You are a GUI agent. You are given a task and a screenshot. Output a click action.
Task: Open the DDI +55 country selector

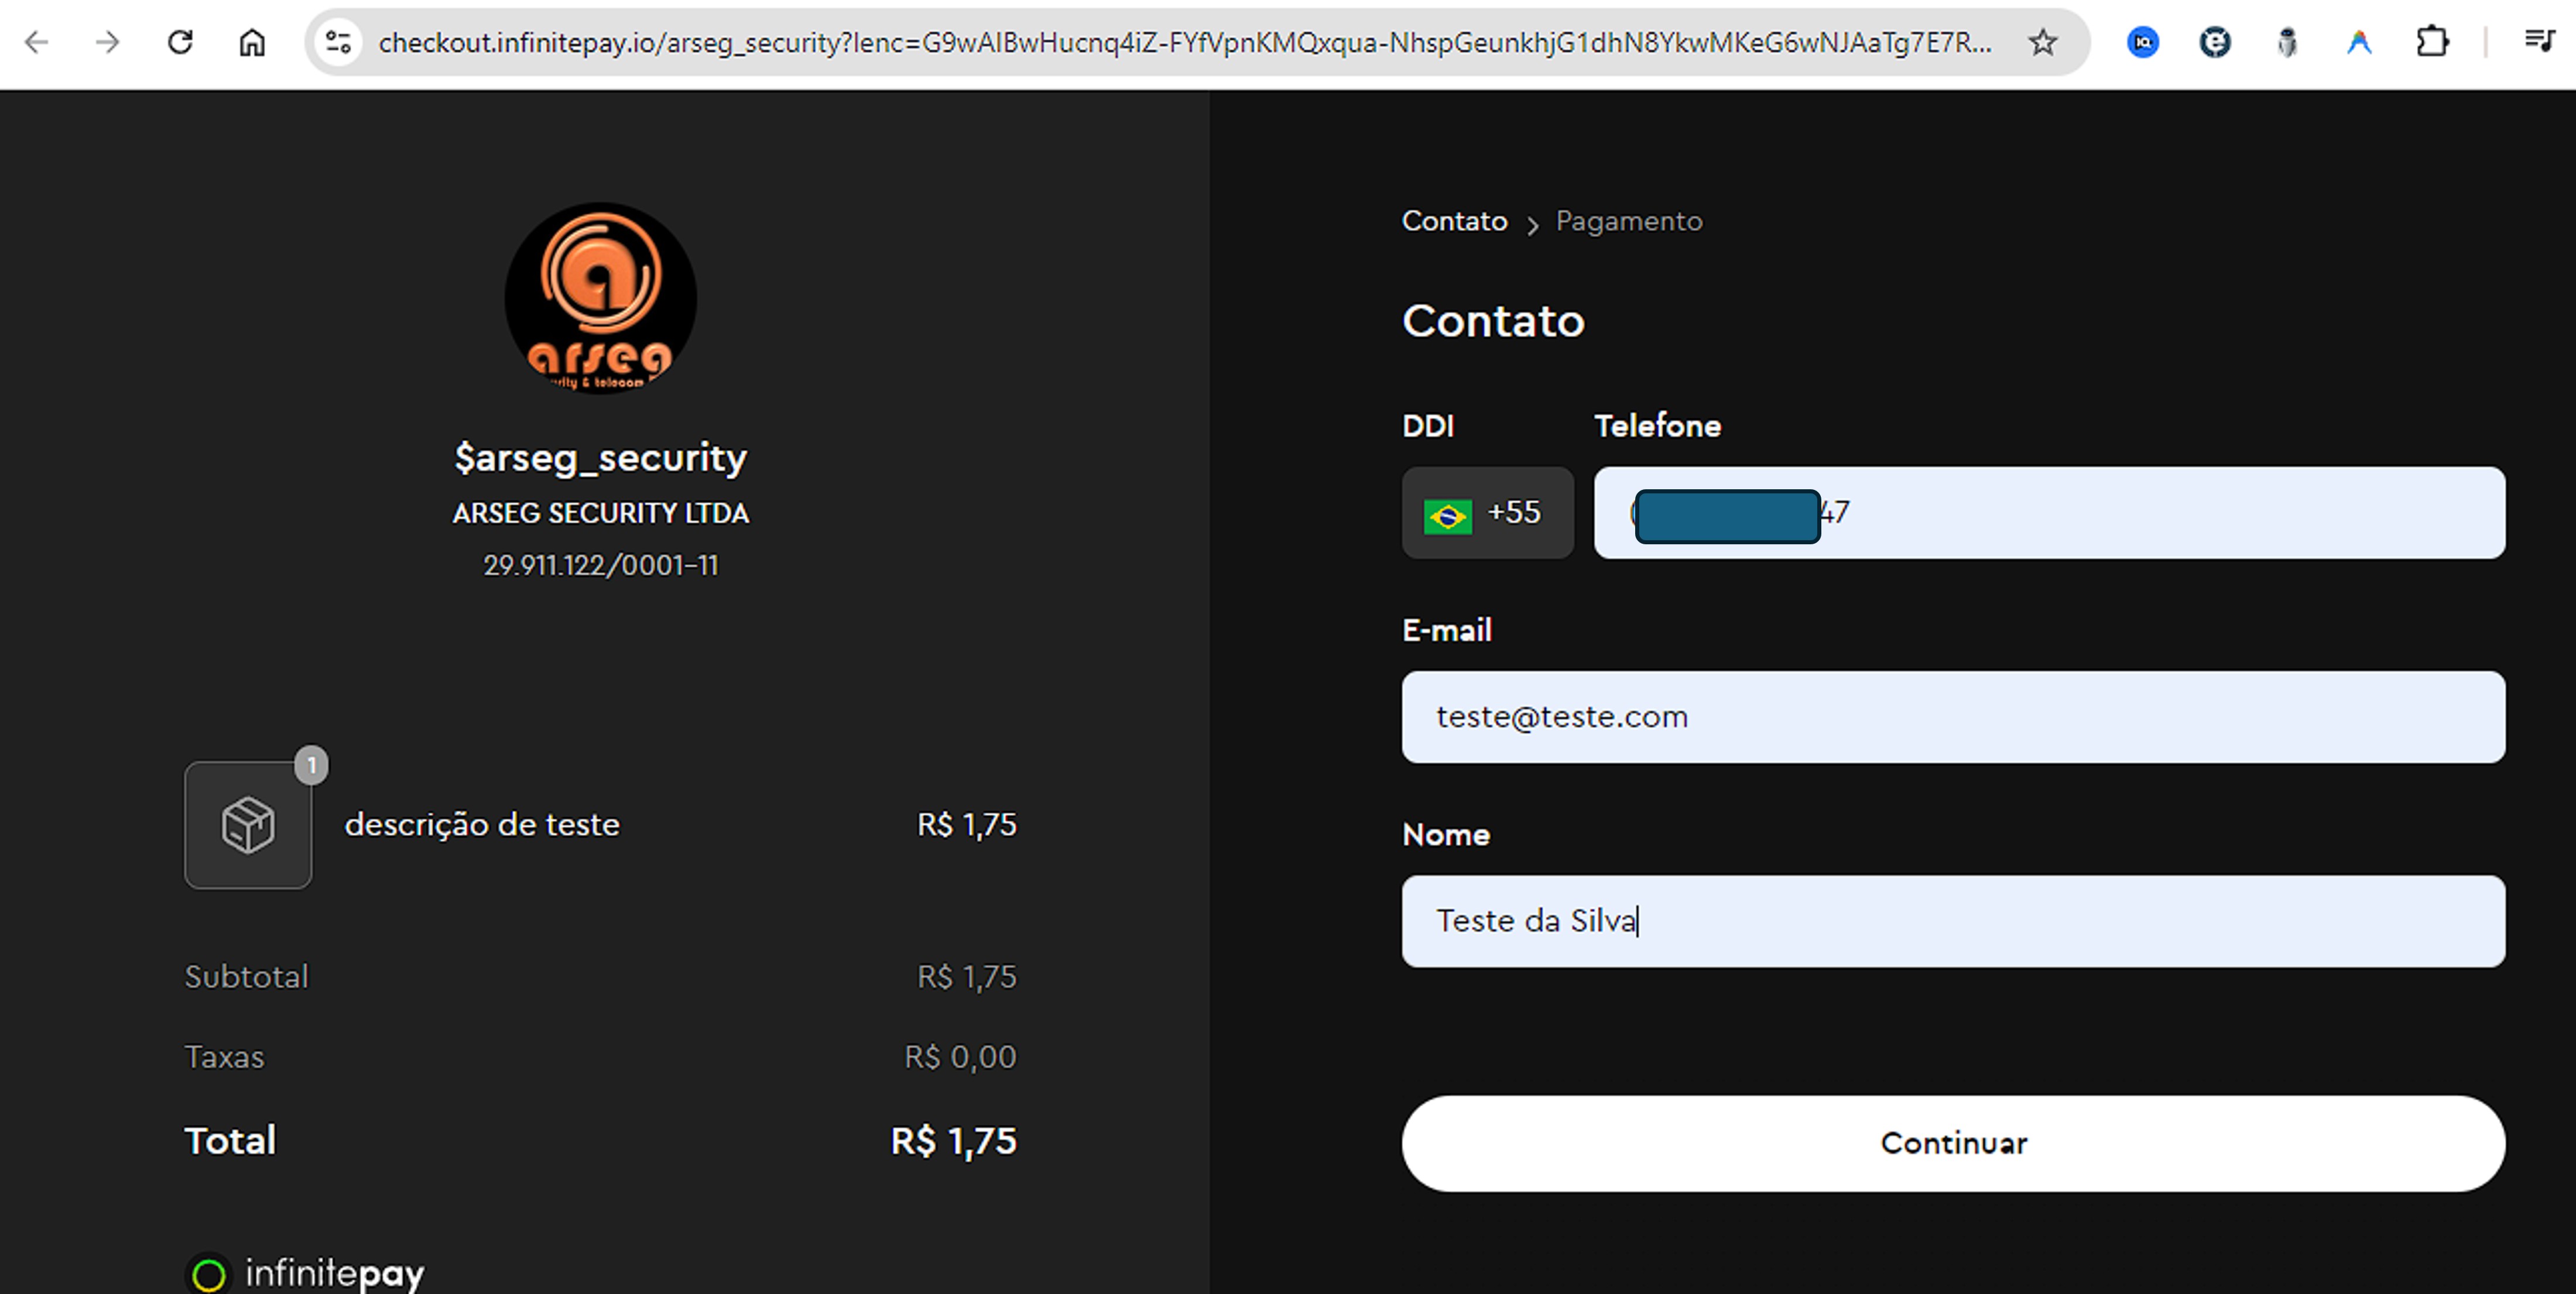click(1487, 513)
